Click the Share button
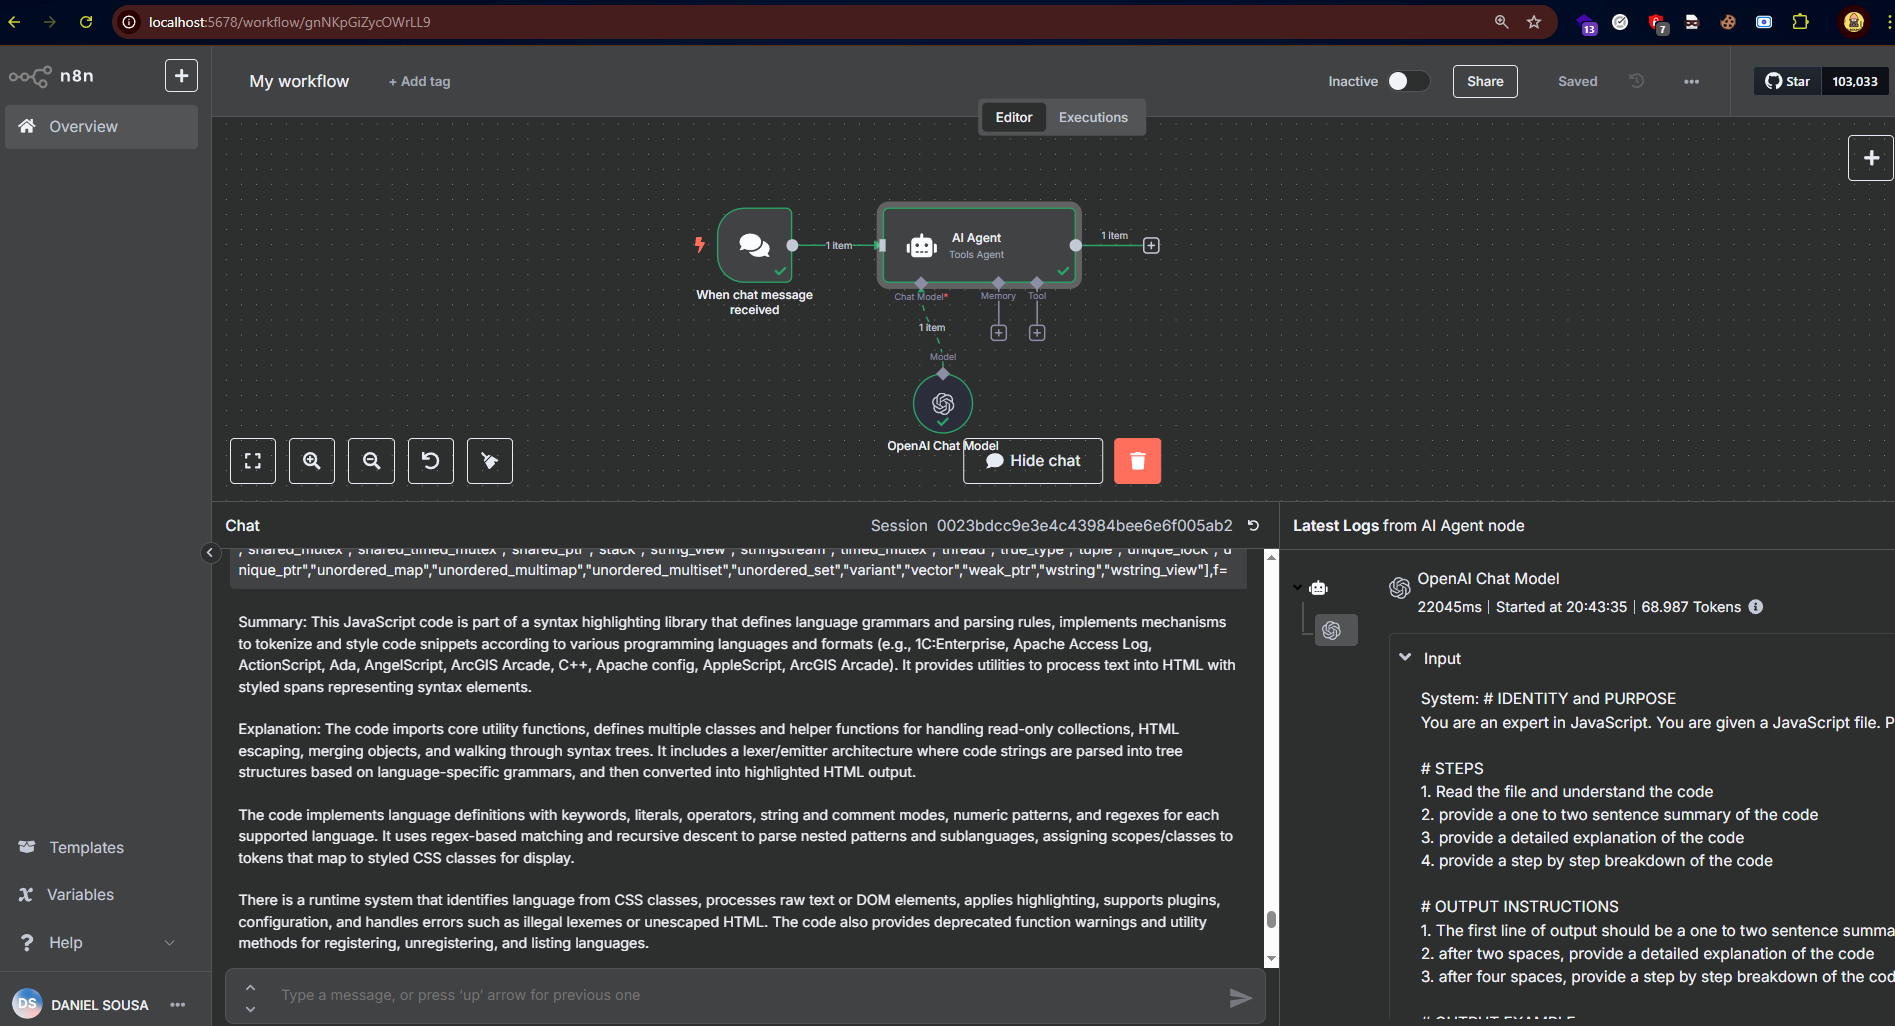 coord(1484,82)
